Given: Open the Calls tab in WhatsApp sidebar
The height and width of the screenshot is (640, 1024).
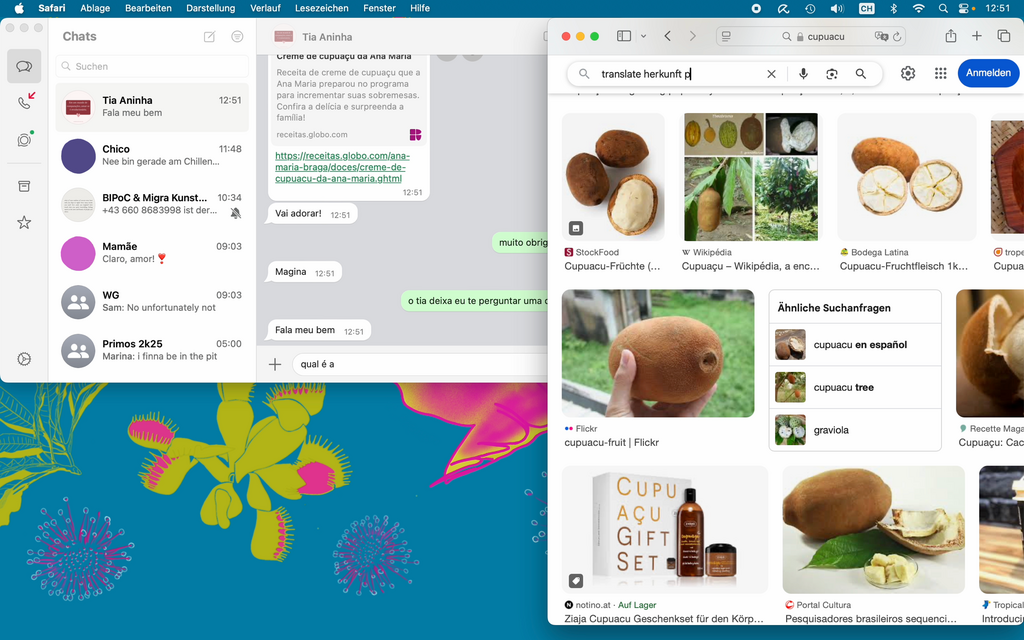Looking at the screenshot, I should pos(25,102).
